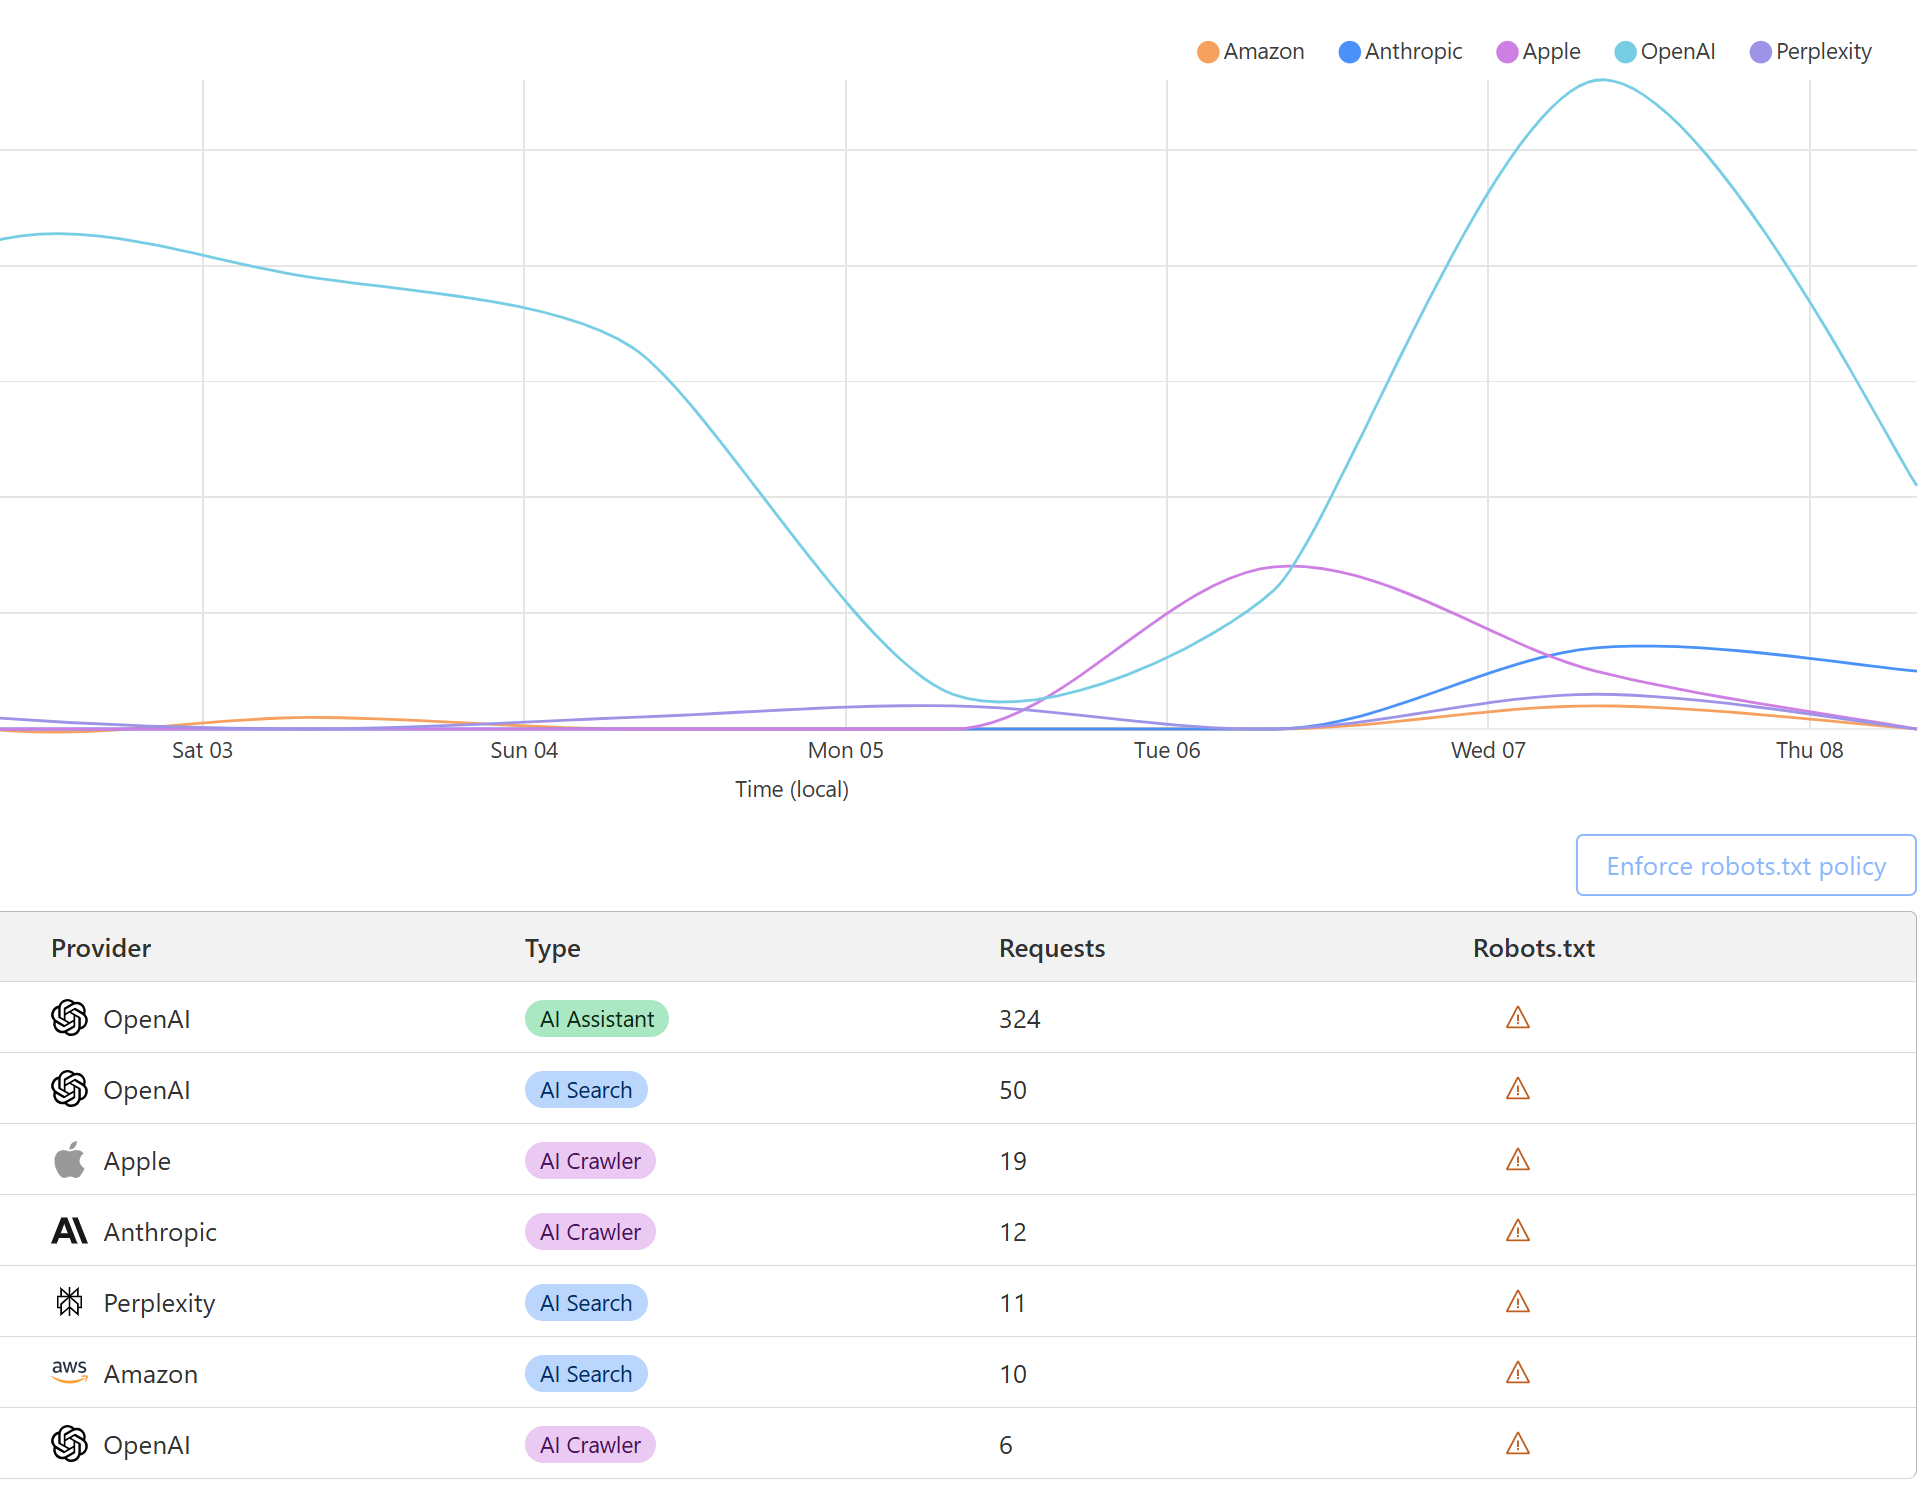Click the request count 12
Screen dimensions: 1921x1494
pos(1013,1232)
